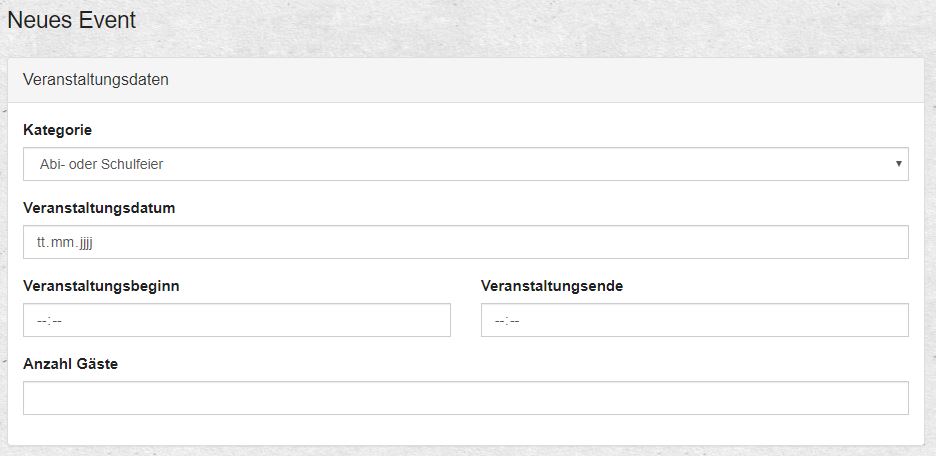Select minutes segment in Veranstaltungsbeginn

56,321
